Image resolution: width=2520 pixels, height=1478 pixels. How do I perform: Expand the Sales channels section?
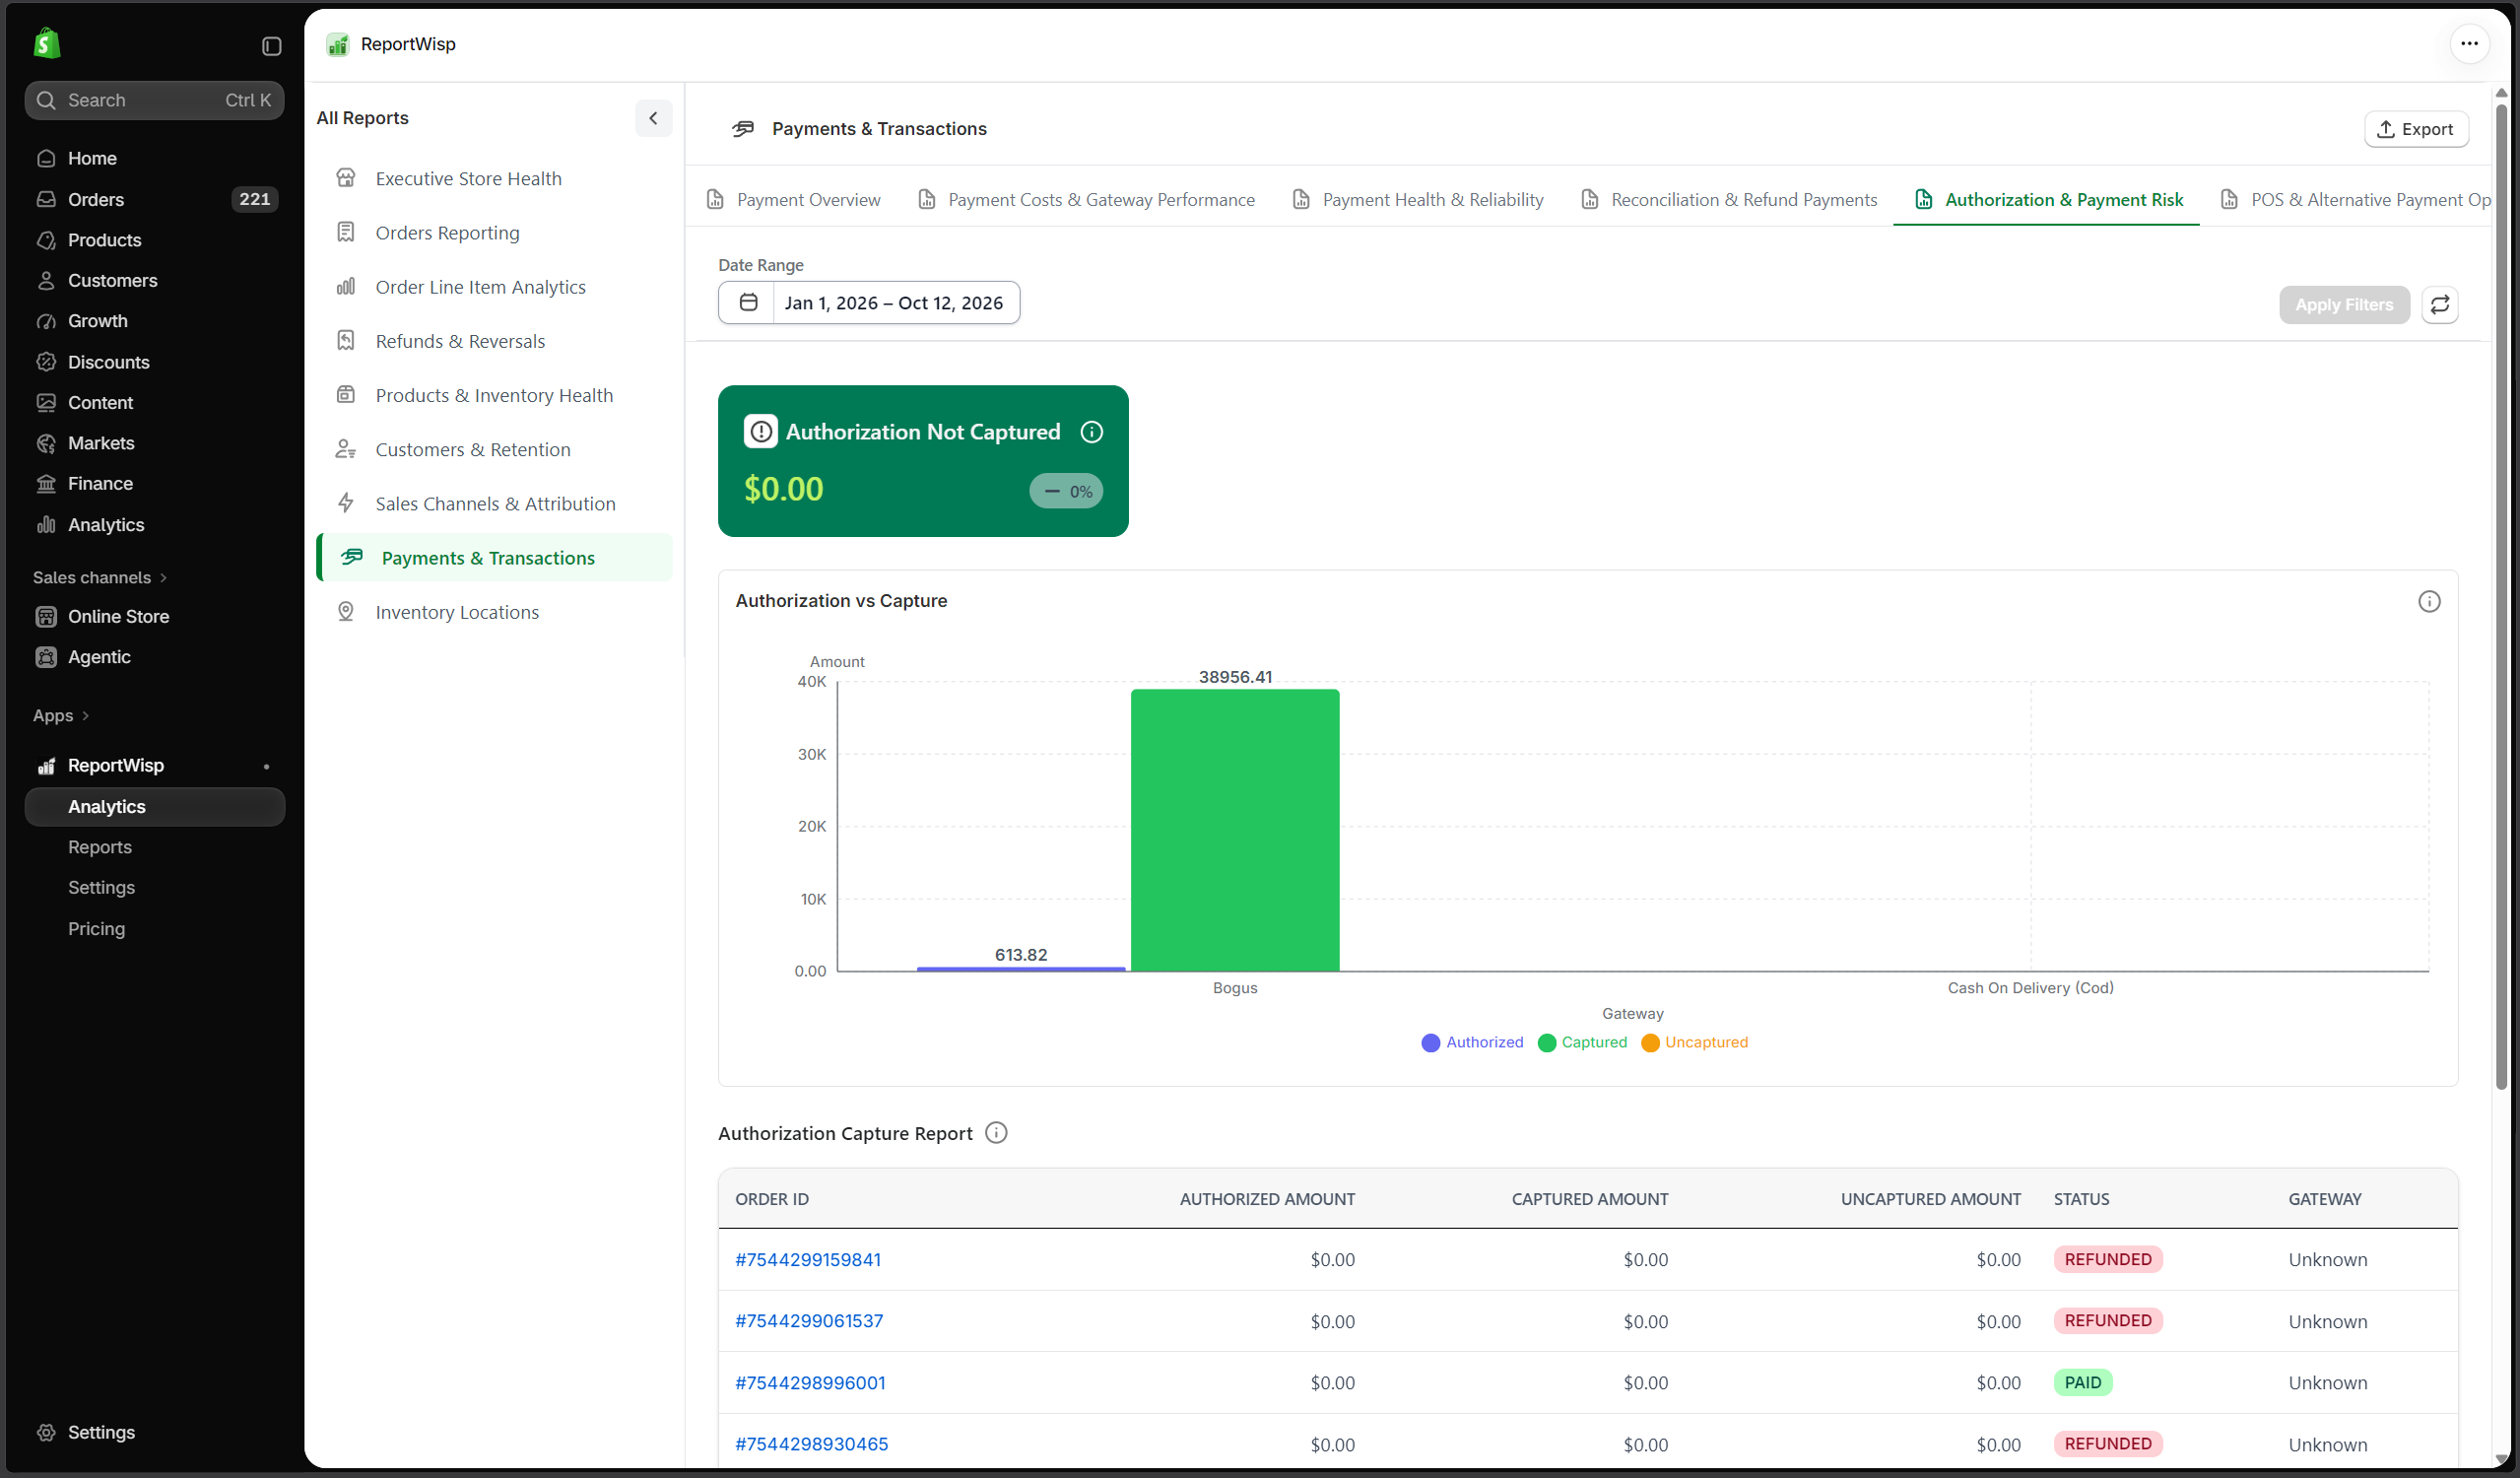100,577
